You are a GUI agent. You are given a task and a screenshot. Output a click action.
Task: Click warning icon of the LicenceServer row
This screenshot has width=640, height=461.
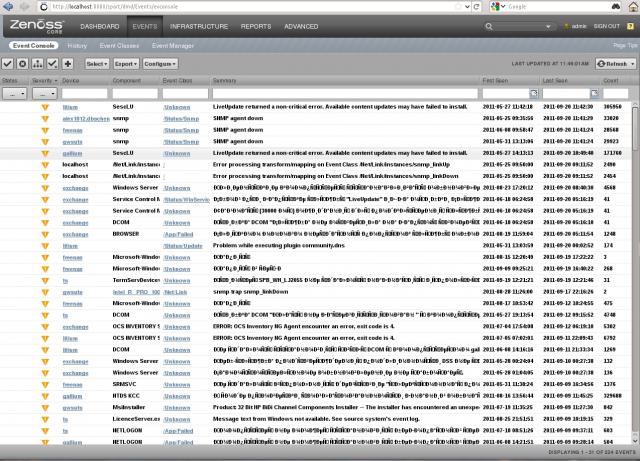point(45,419)
